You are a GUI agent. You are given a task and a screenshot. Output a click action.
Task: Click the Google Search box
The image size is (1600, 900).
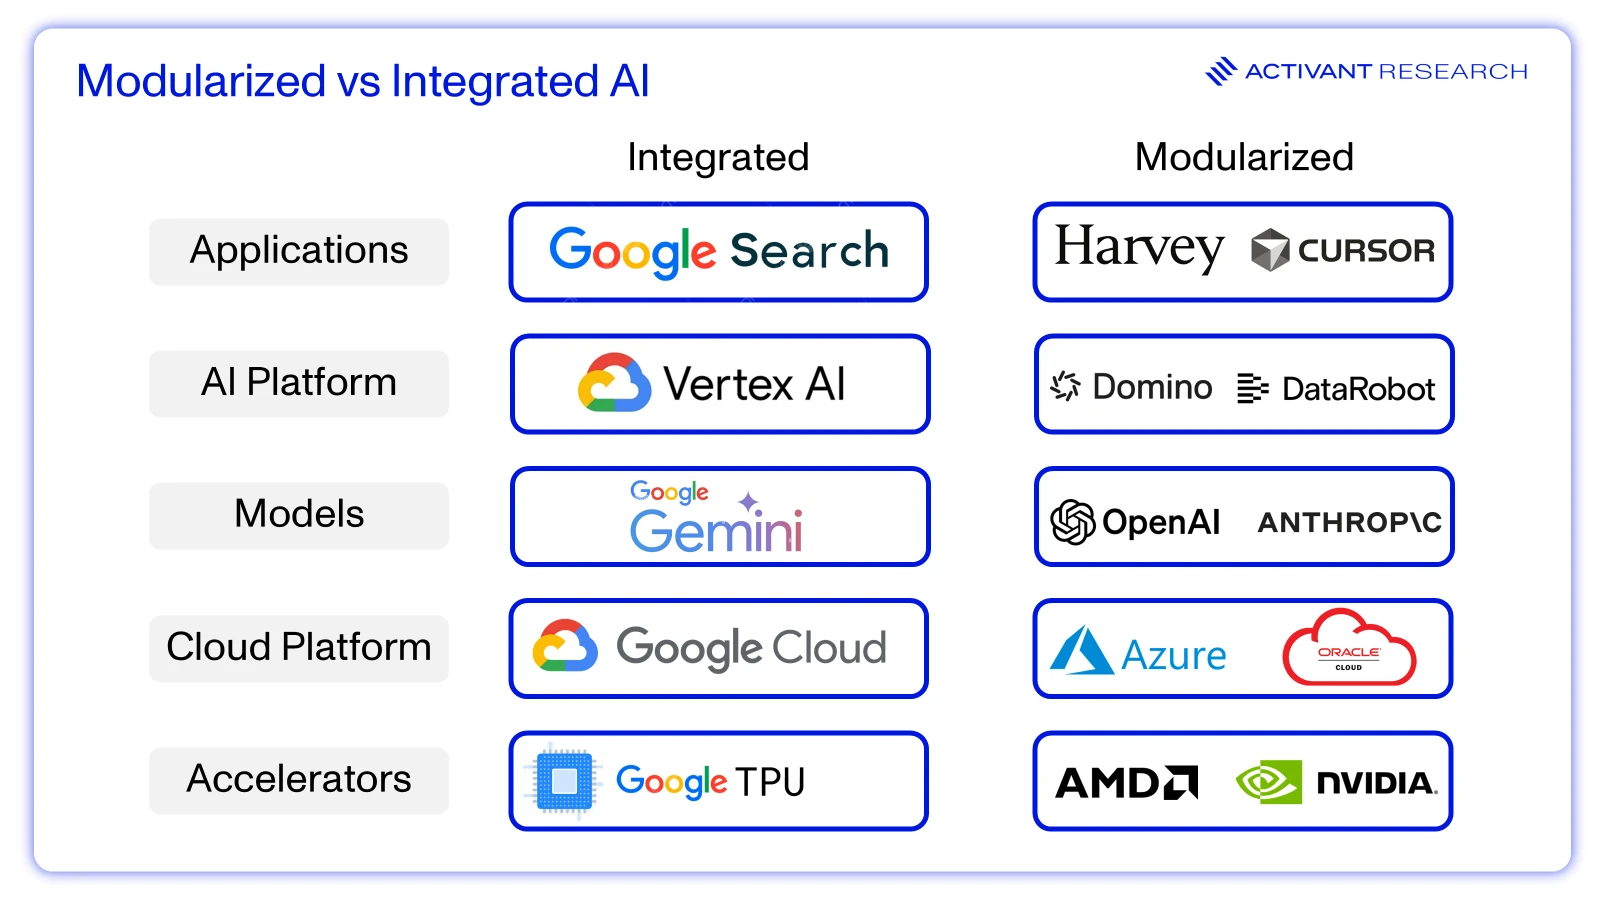pos(718,252)
